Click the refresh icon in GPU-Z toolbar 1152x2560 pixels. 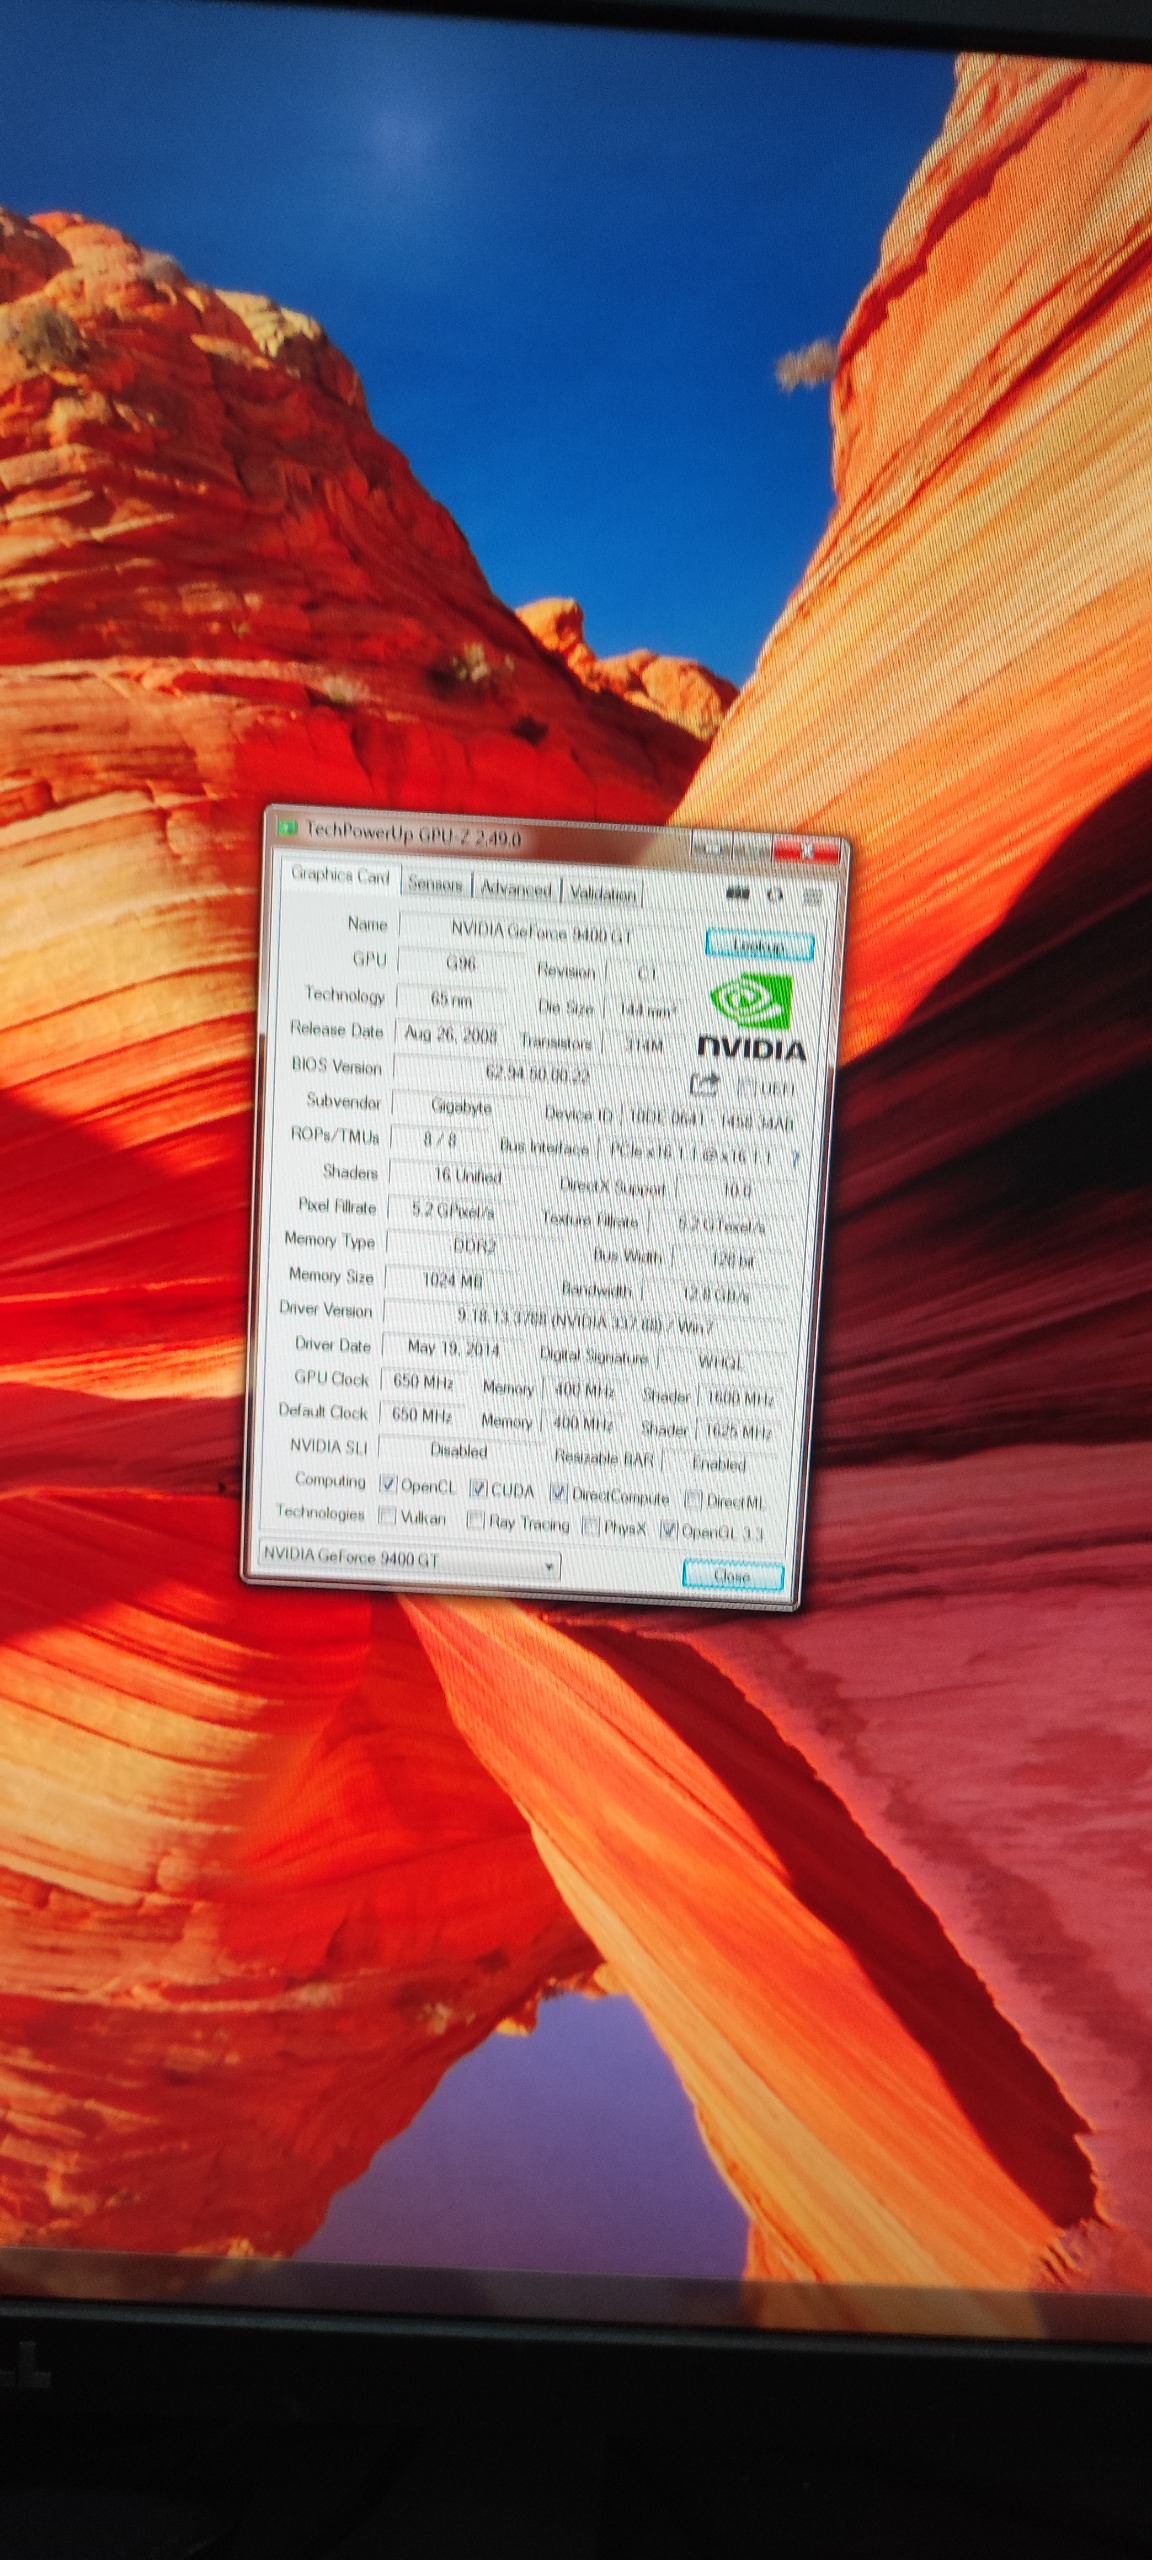(x=774, y=895)
